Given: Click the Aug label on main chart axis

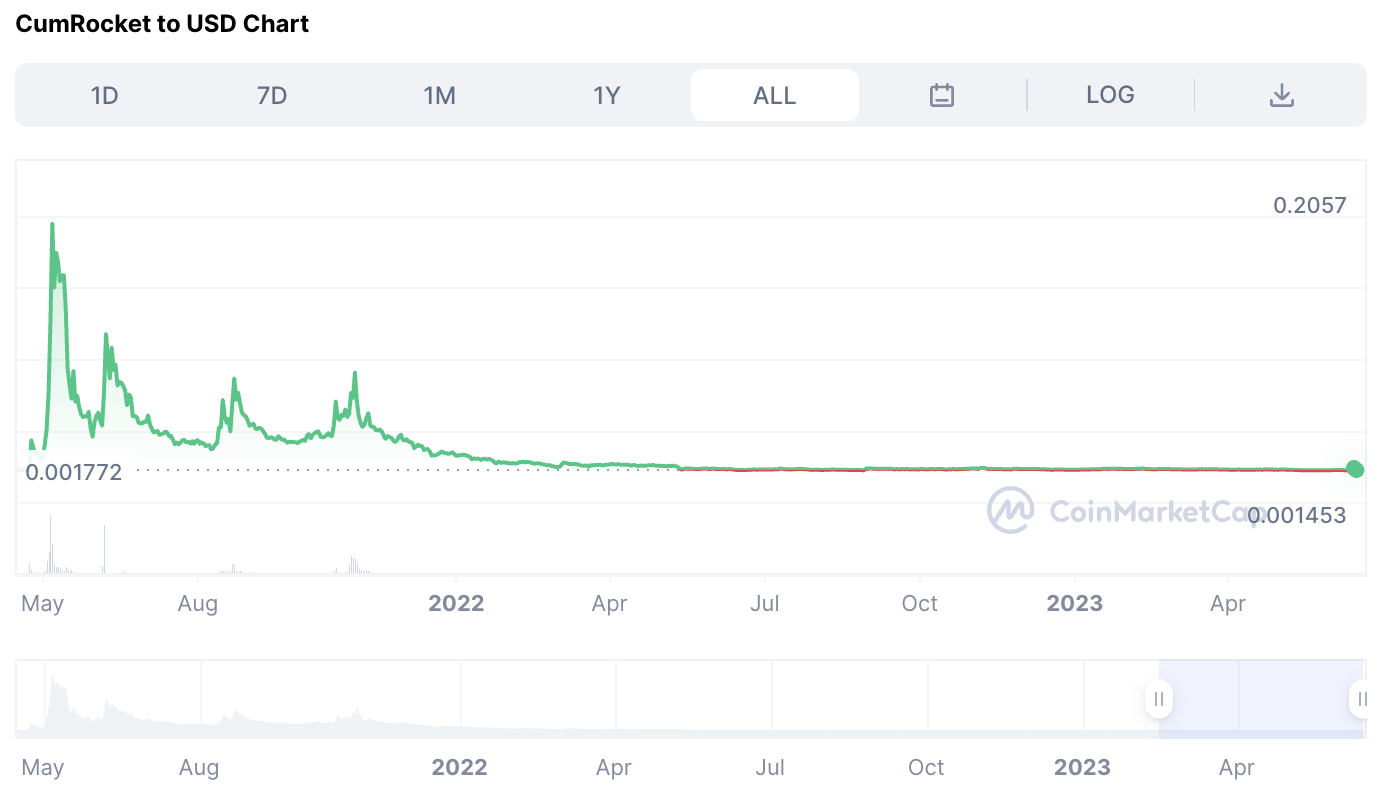Looking at the screenshot, I should point(198,604).
